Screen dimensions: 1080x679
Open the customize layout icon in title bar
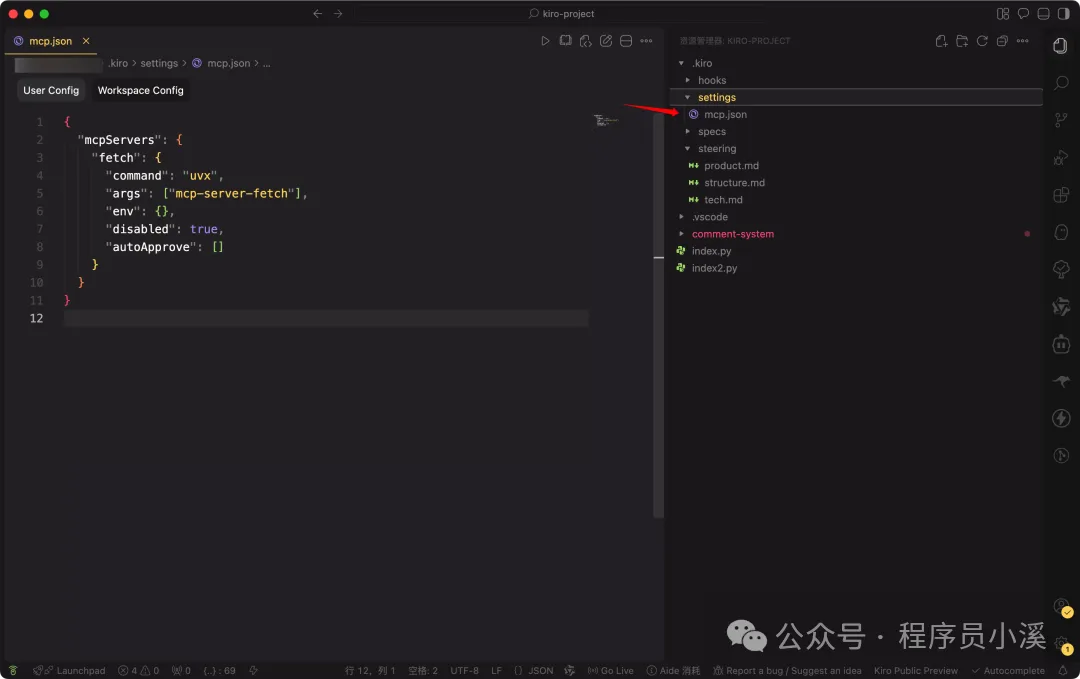coord(1003,14)
